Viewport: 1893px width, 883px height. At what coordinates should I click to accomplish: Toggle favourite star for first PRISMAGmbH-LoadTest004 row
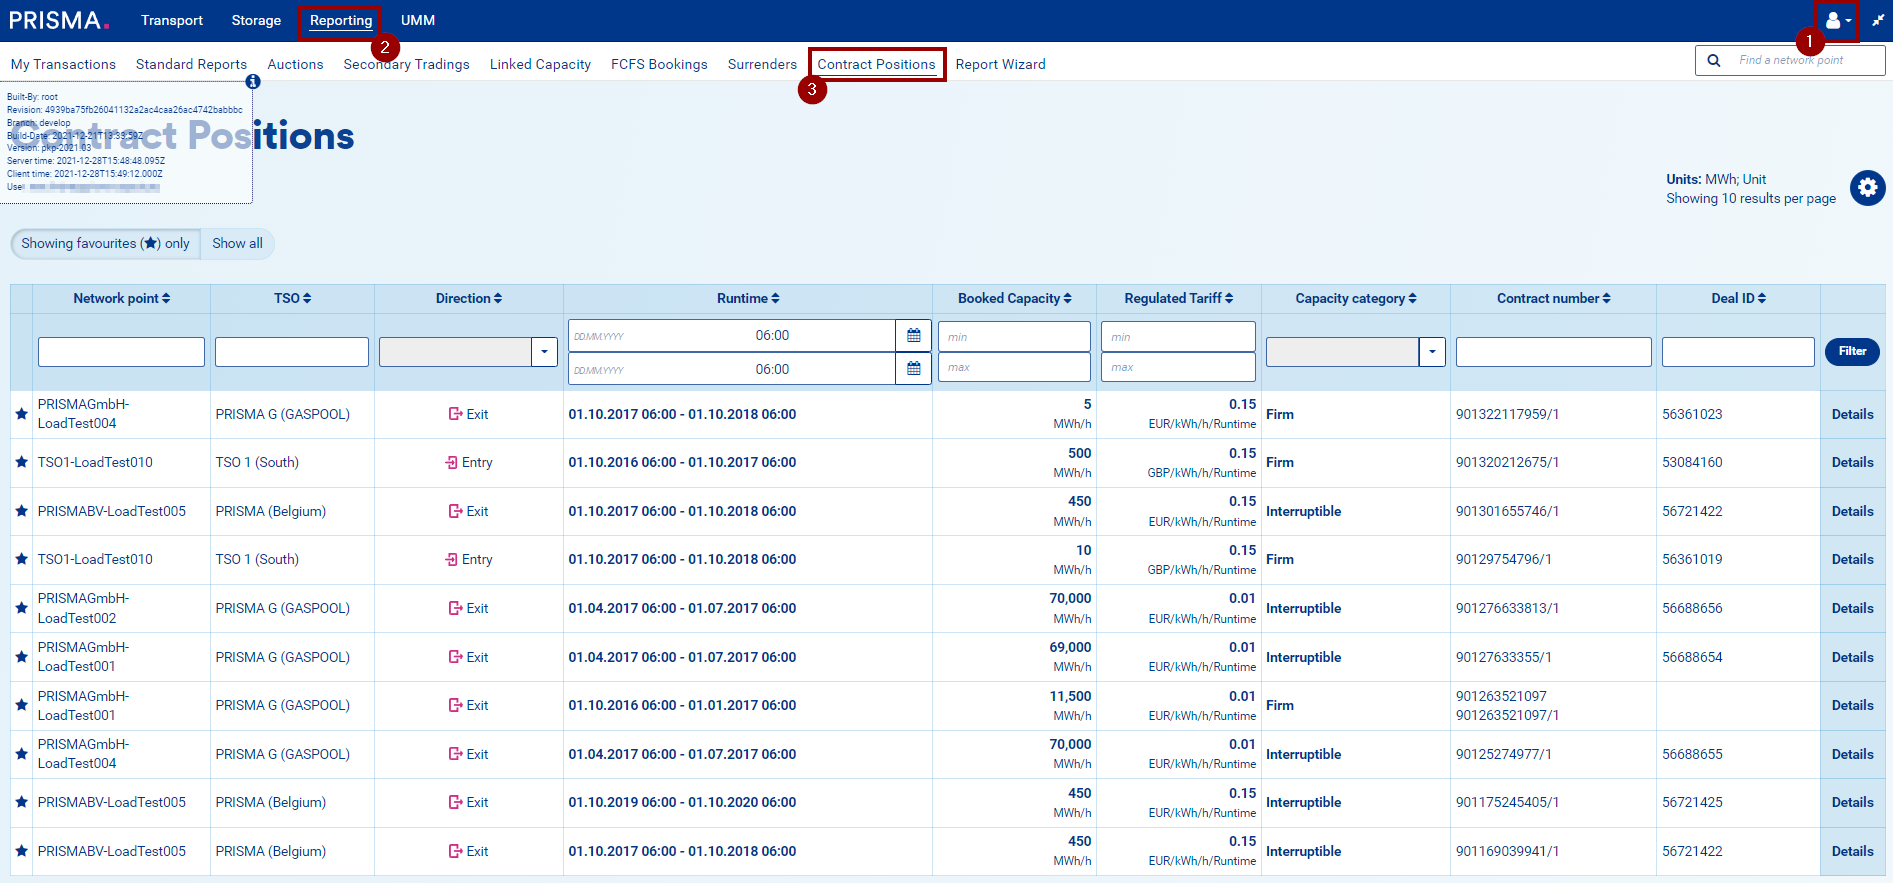(21, 414)
